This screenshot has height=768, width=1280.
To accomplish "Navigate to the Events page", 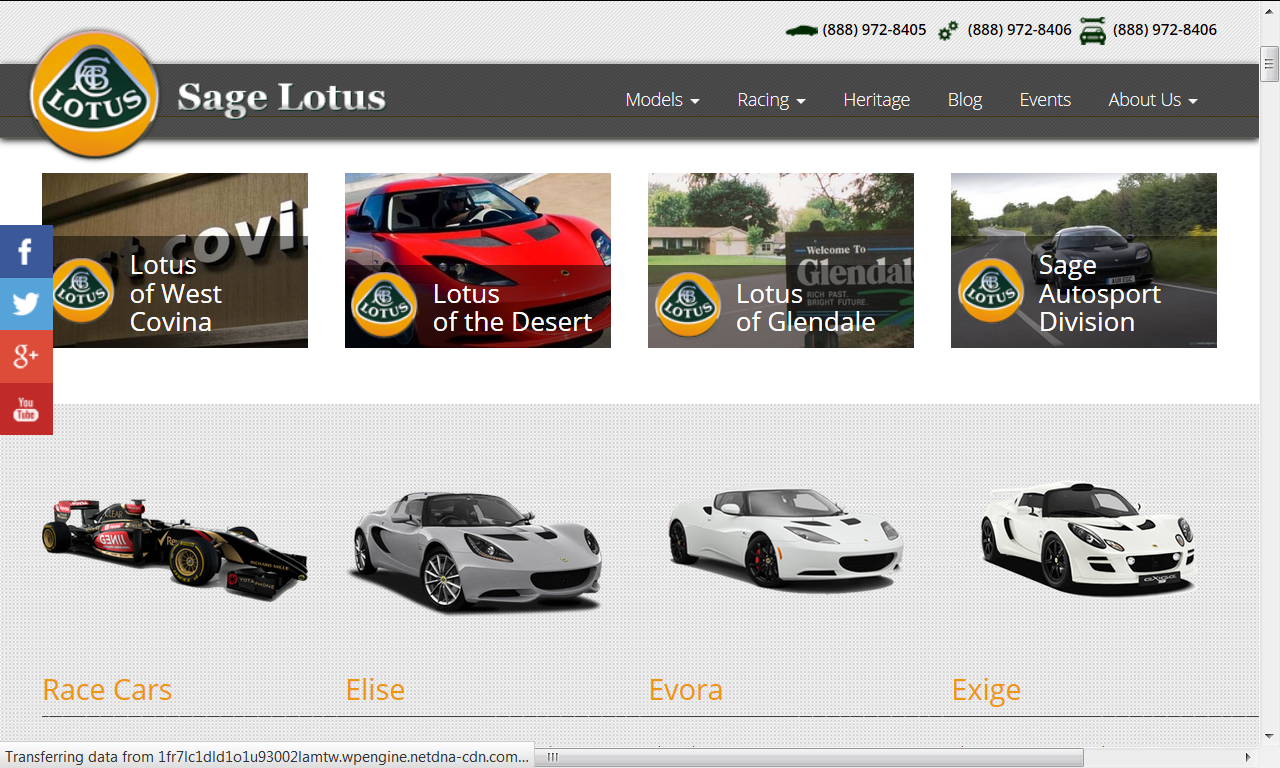I will click(x=1045, y=100).
